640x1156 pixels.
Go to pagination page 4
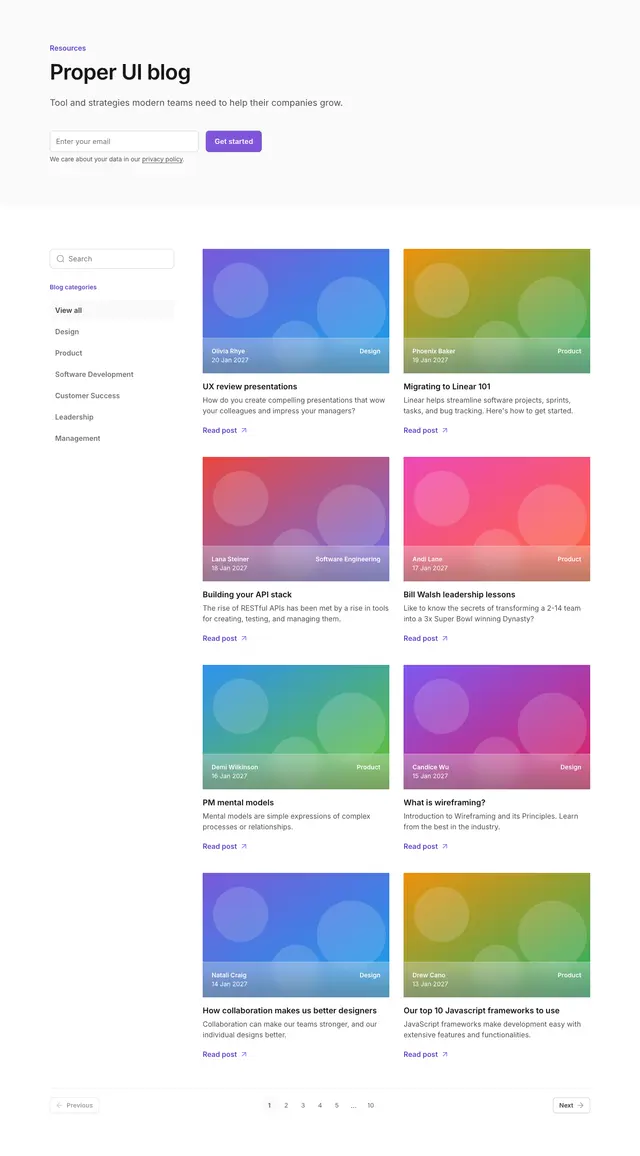[320, 1105]
